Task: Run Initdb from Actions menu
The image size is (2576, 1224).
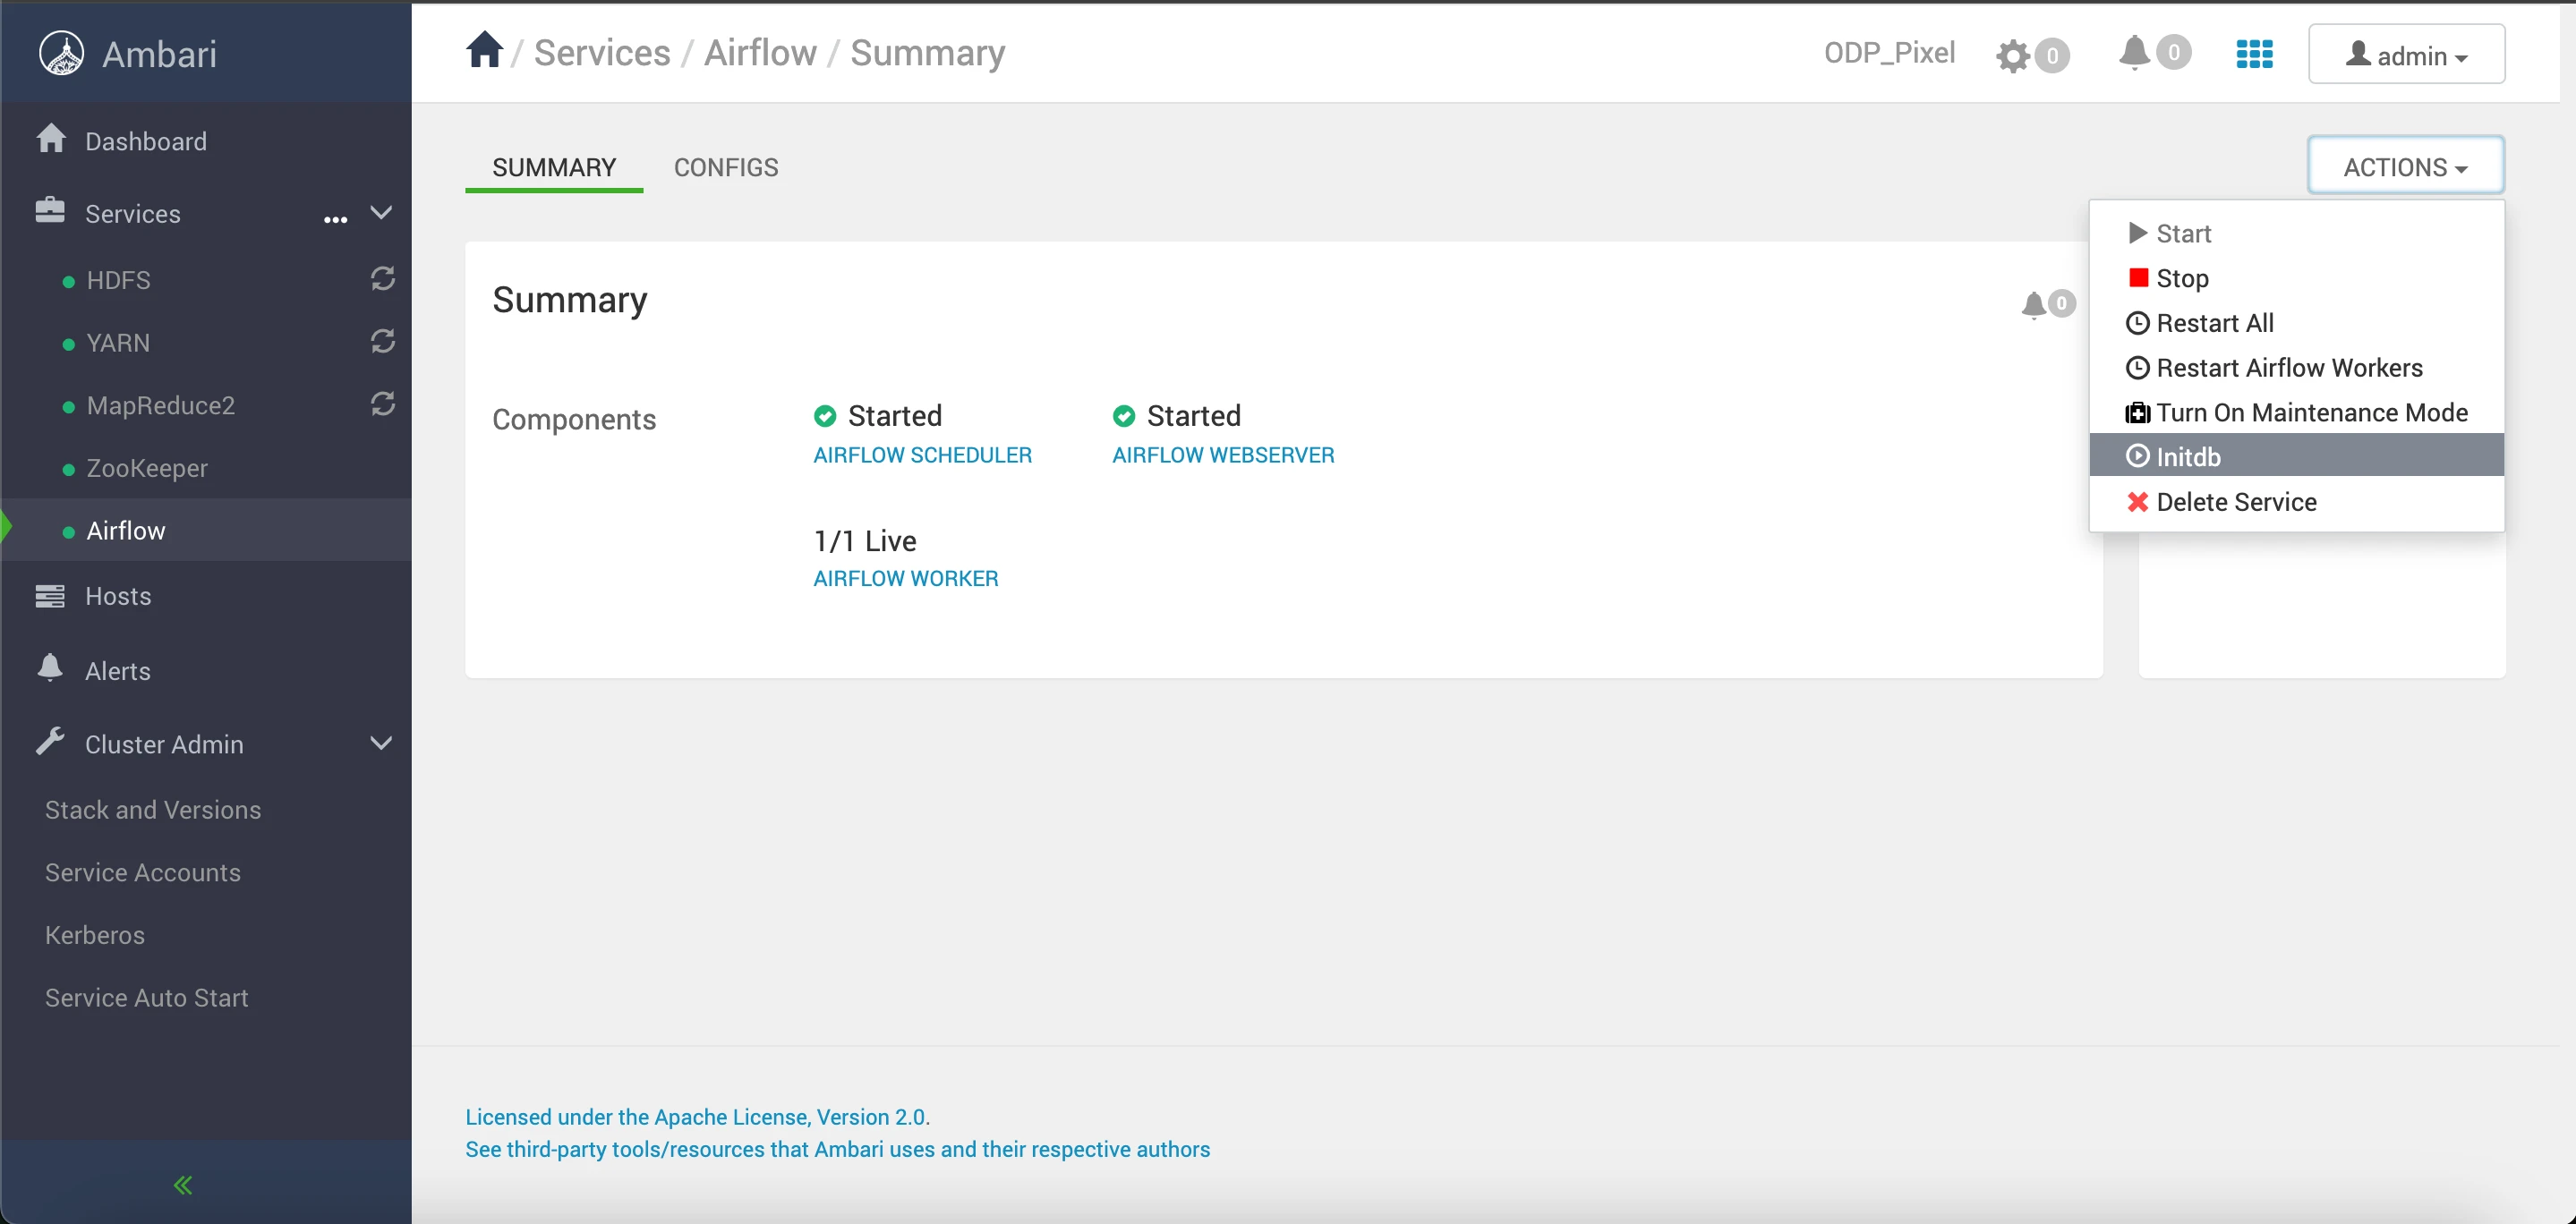Action: pos(2296,455)
